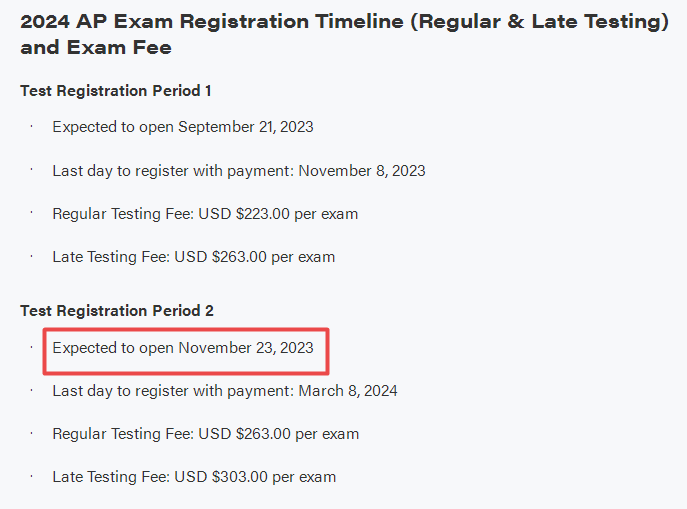Screen dimensions: 687x509
Task: Click the words '(Regular & Late Testing)' in title
Action: pyautogui.click(x=539, y=21)
